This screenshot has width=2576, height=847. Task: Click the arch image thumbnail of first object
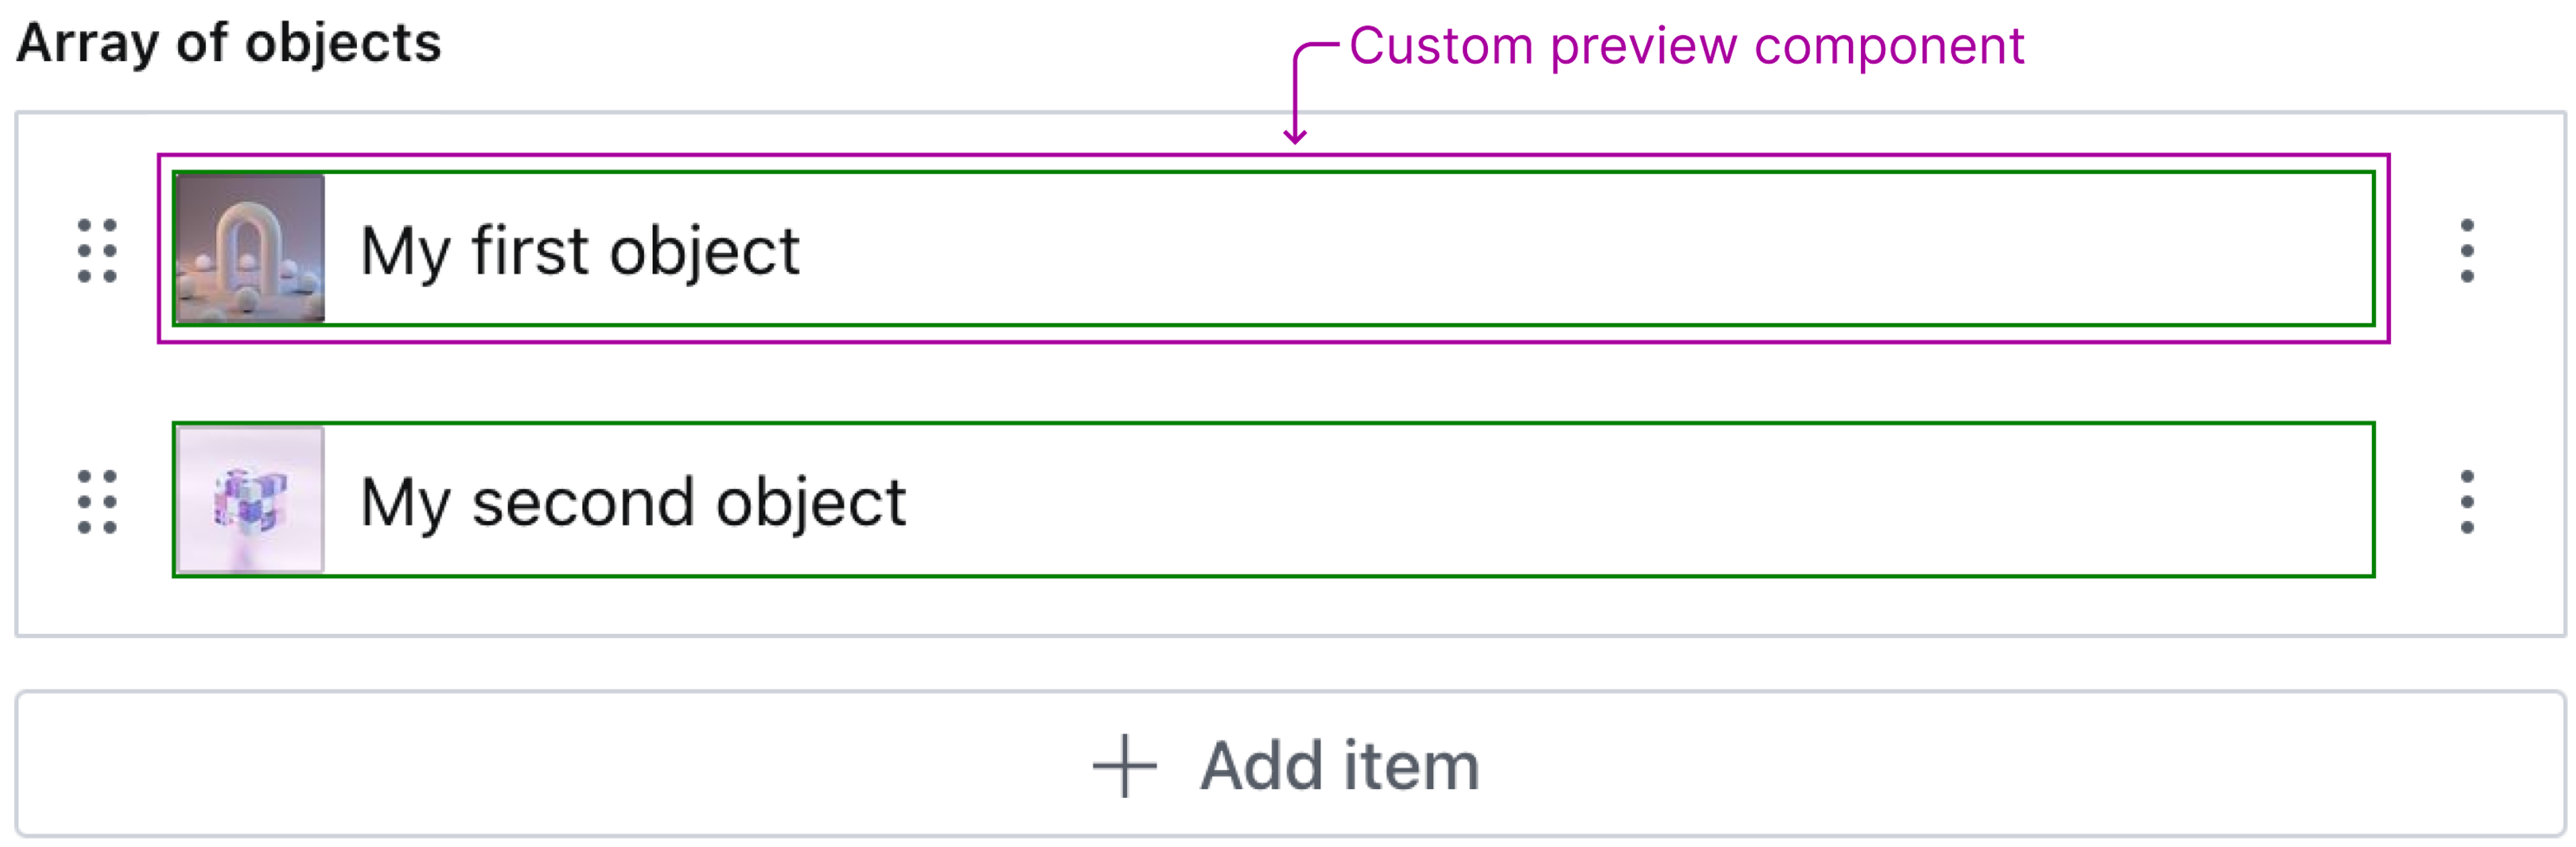250,249
